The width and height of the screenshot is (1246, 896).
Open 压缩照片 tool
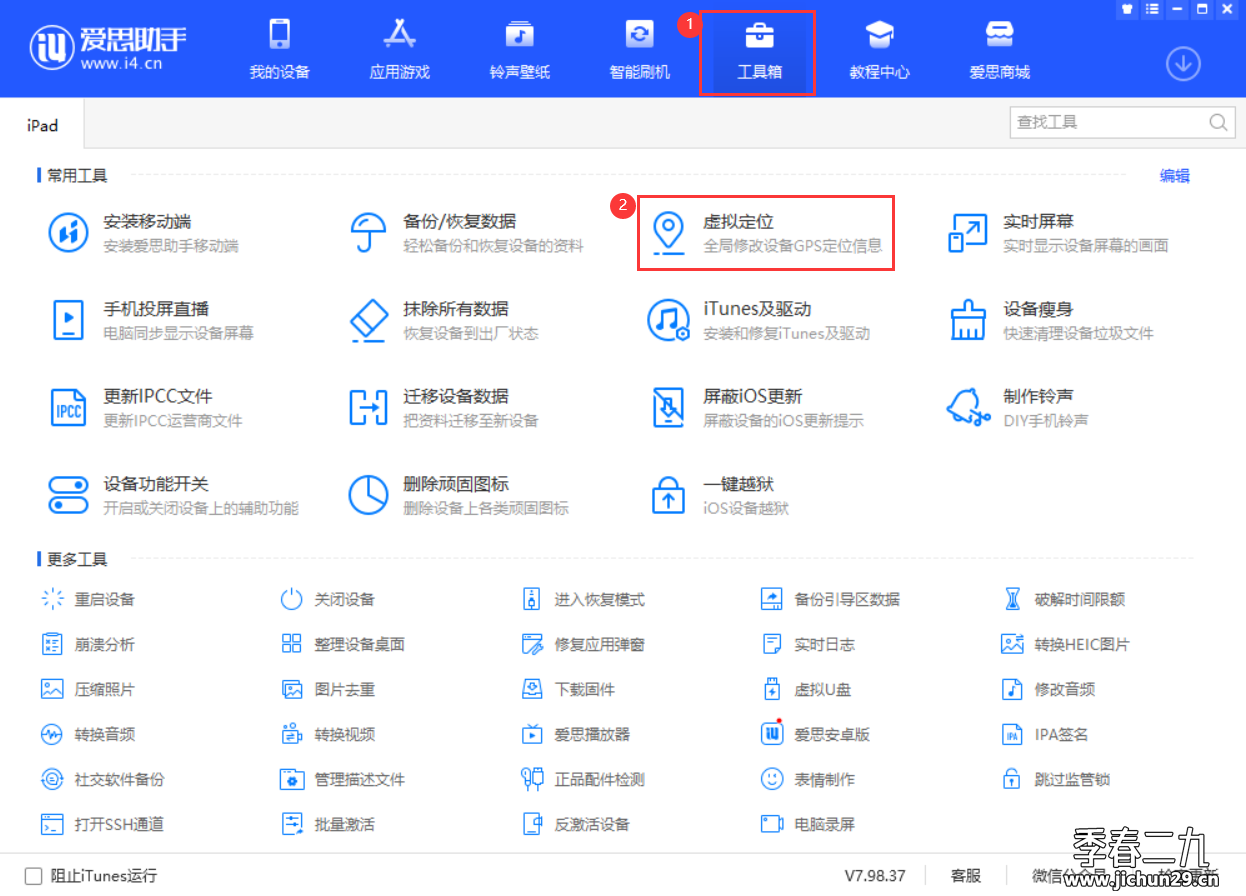click(x=88, y=689)
